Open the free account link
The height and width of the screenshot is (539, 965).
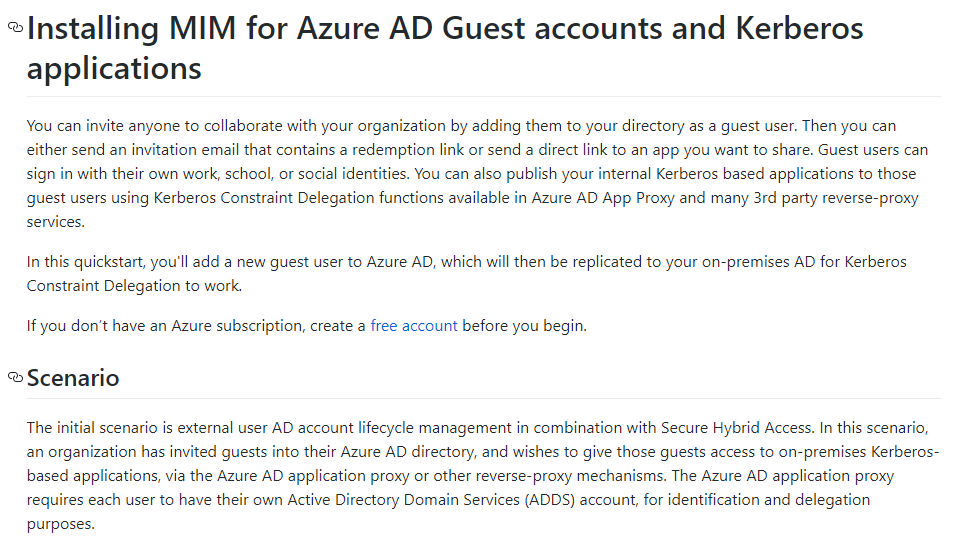pos(414,325)
